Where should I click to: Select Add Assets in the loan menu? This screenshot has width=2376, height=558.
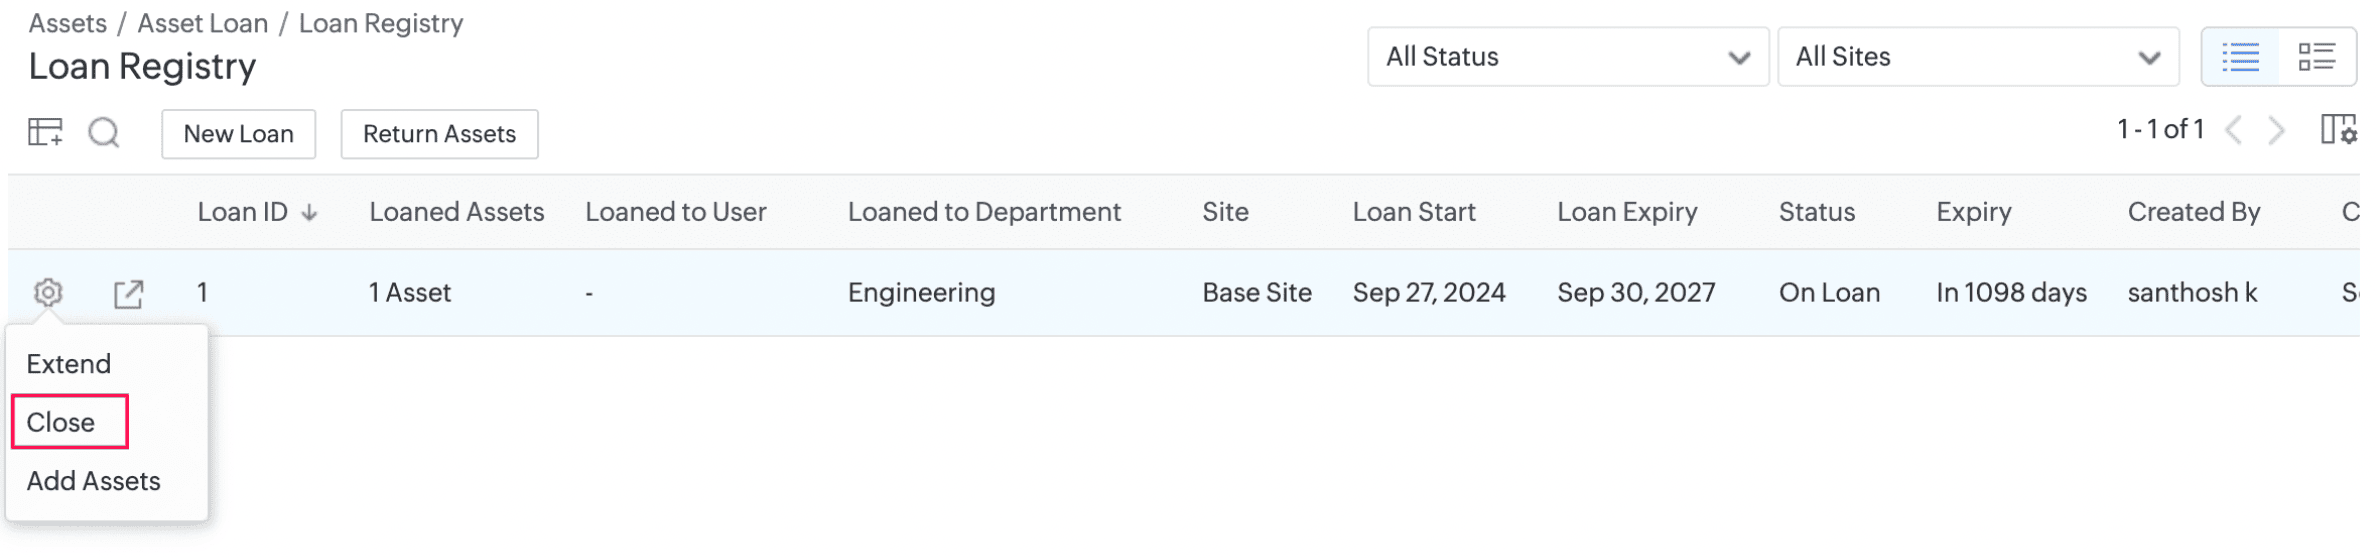(x=94, y=483)
